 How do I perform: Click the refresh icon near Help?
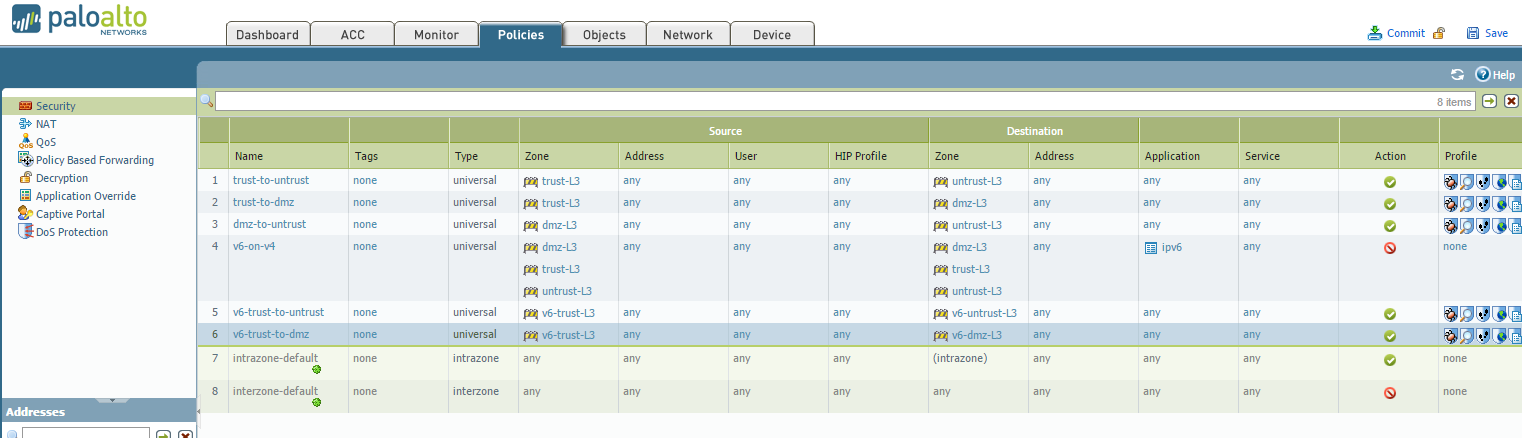[1457, 75]
